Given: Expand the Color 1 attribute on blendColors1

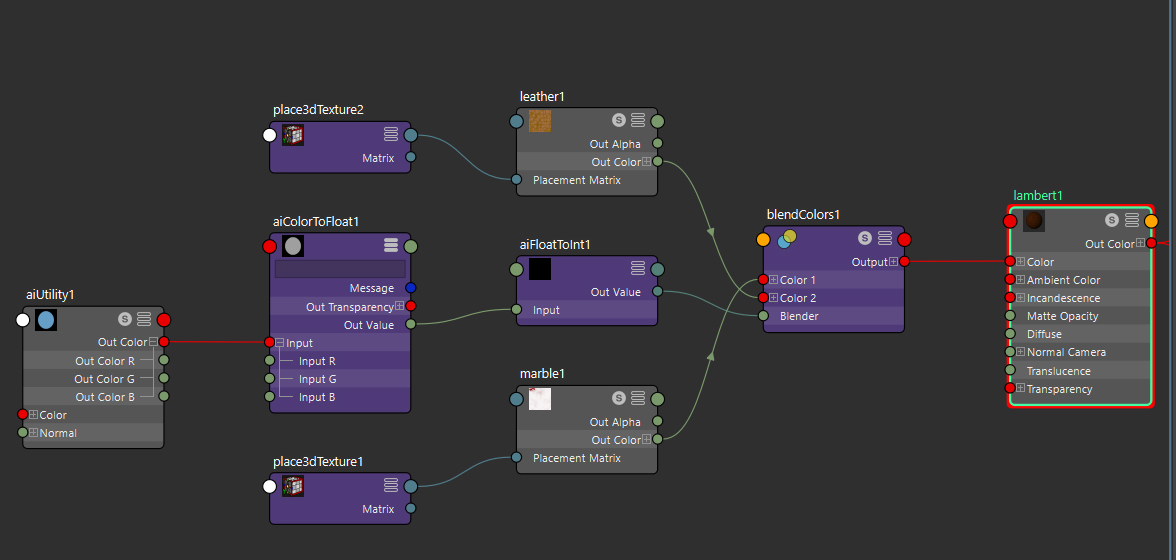Looking at the screenshot, I should coord(774,280).
